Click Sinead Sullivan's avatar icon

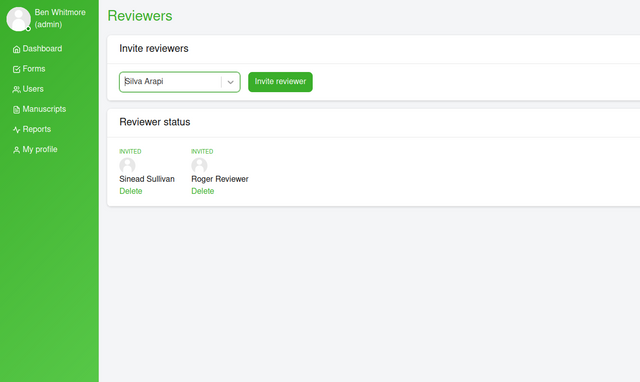tap(127, 165)
